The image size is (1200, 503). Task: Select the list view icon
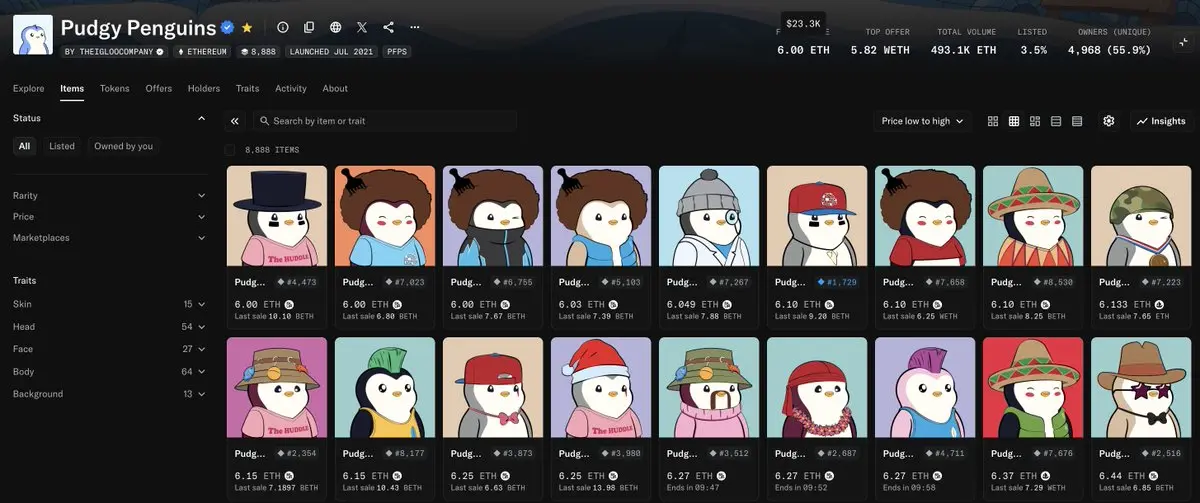click(x=1056, y=121)
